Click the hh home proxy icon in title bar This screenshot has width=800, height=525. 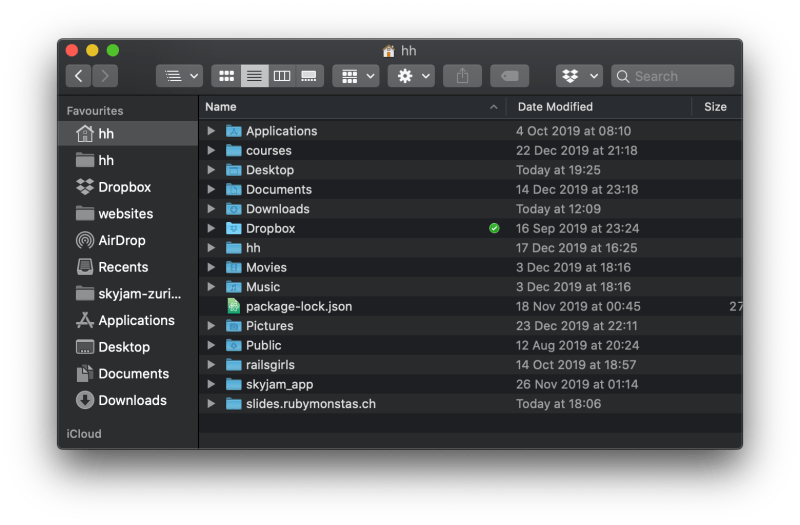389,51
